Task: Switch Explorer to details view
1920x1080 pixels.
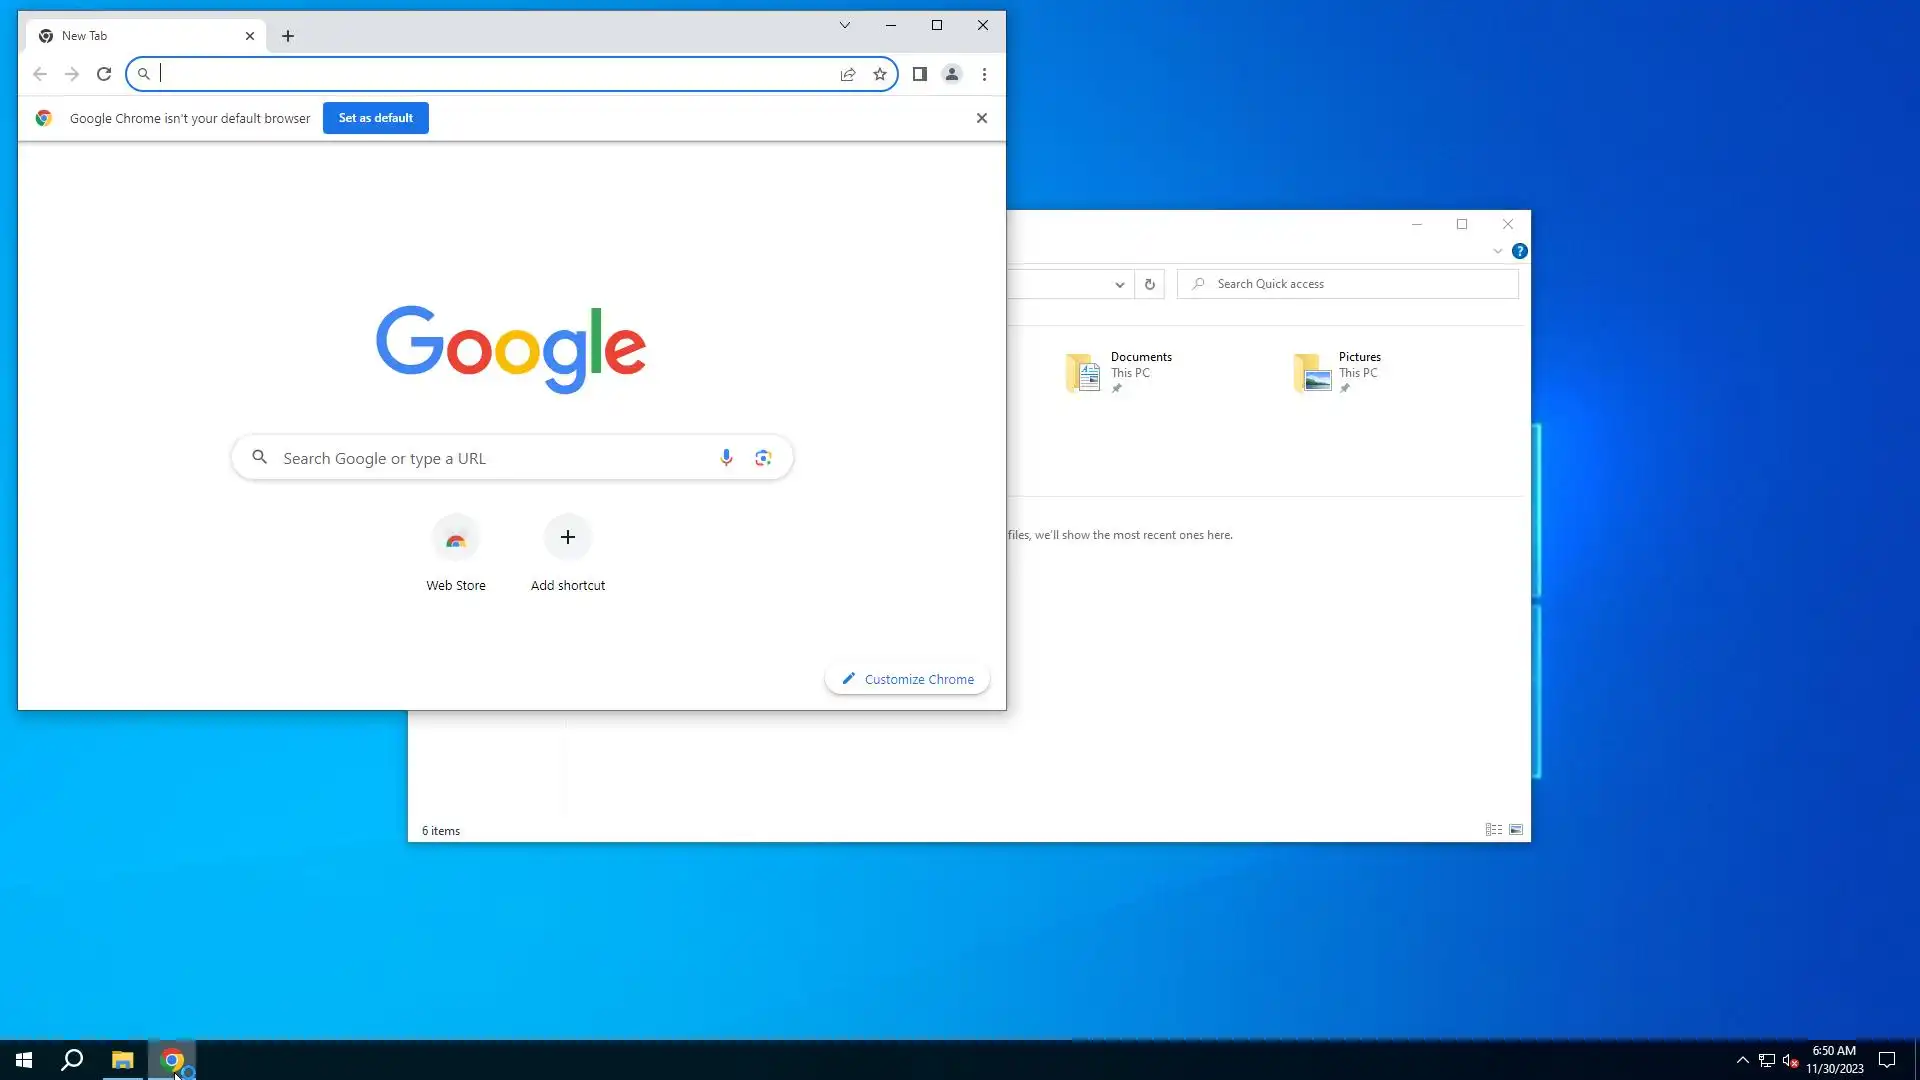Action: click(1493, 830)
